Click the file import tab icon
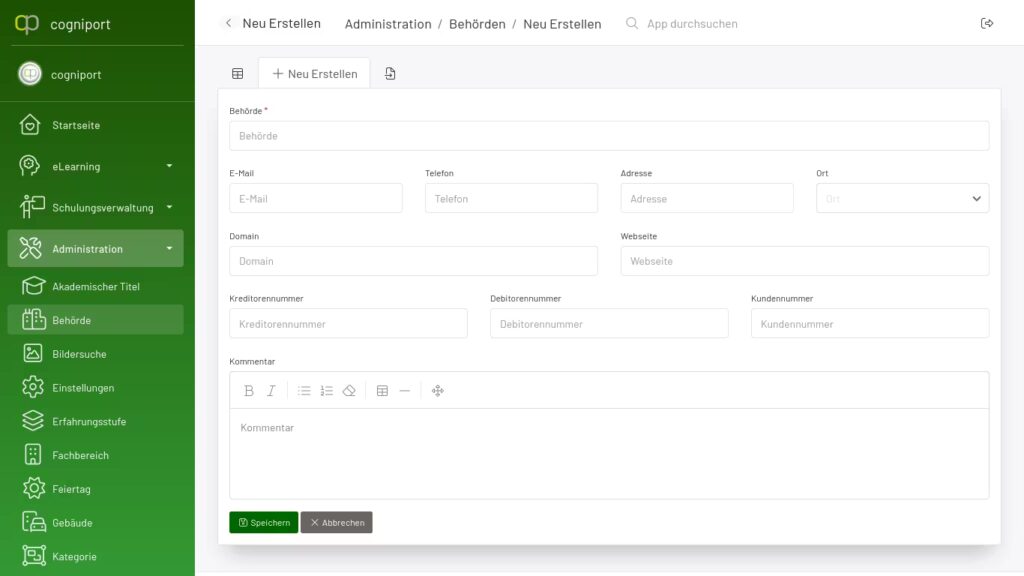This screenshot has height=576, width=1024. pos(390,73)
